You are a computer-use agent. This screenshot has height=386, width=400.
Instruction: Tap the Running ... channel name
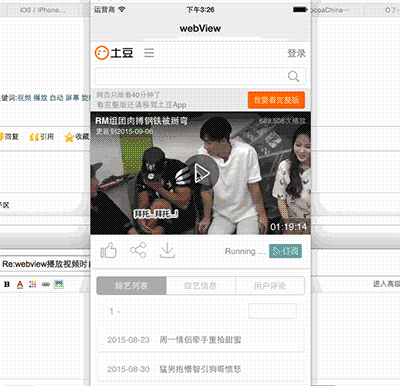pos(245,251)
